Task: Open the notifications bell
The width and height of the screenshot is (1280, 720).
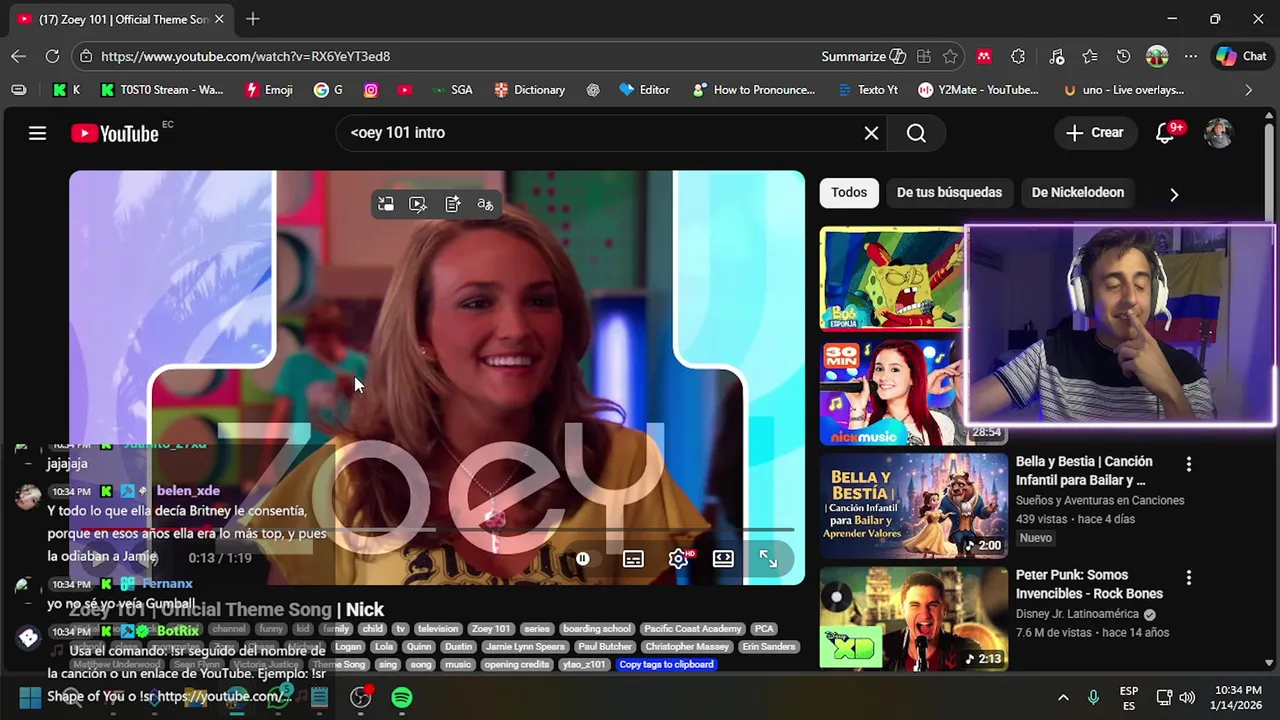Action: click(x=1166, y=133)
